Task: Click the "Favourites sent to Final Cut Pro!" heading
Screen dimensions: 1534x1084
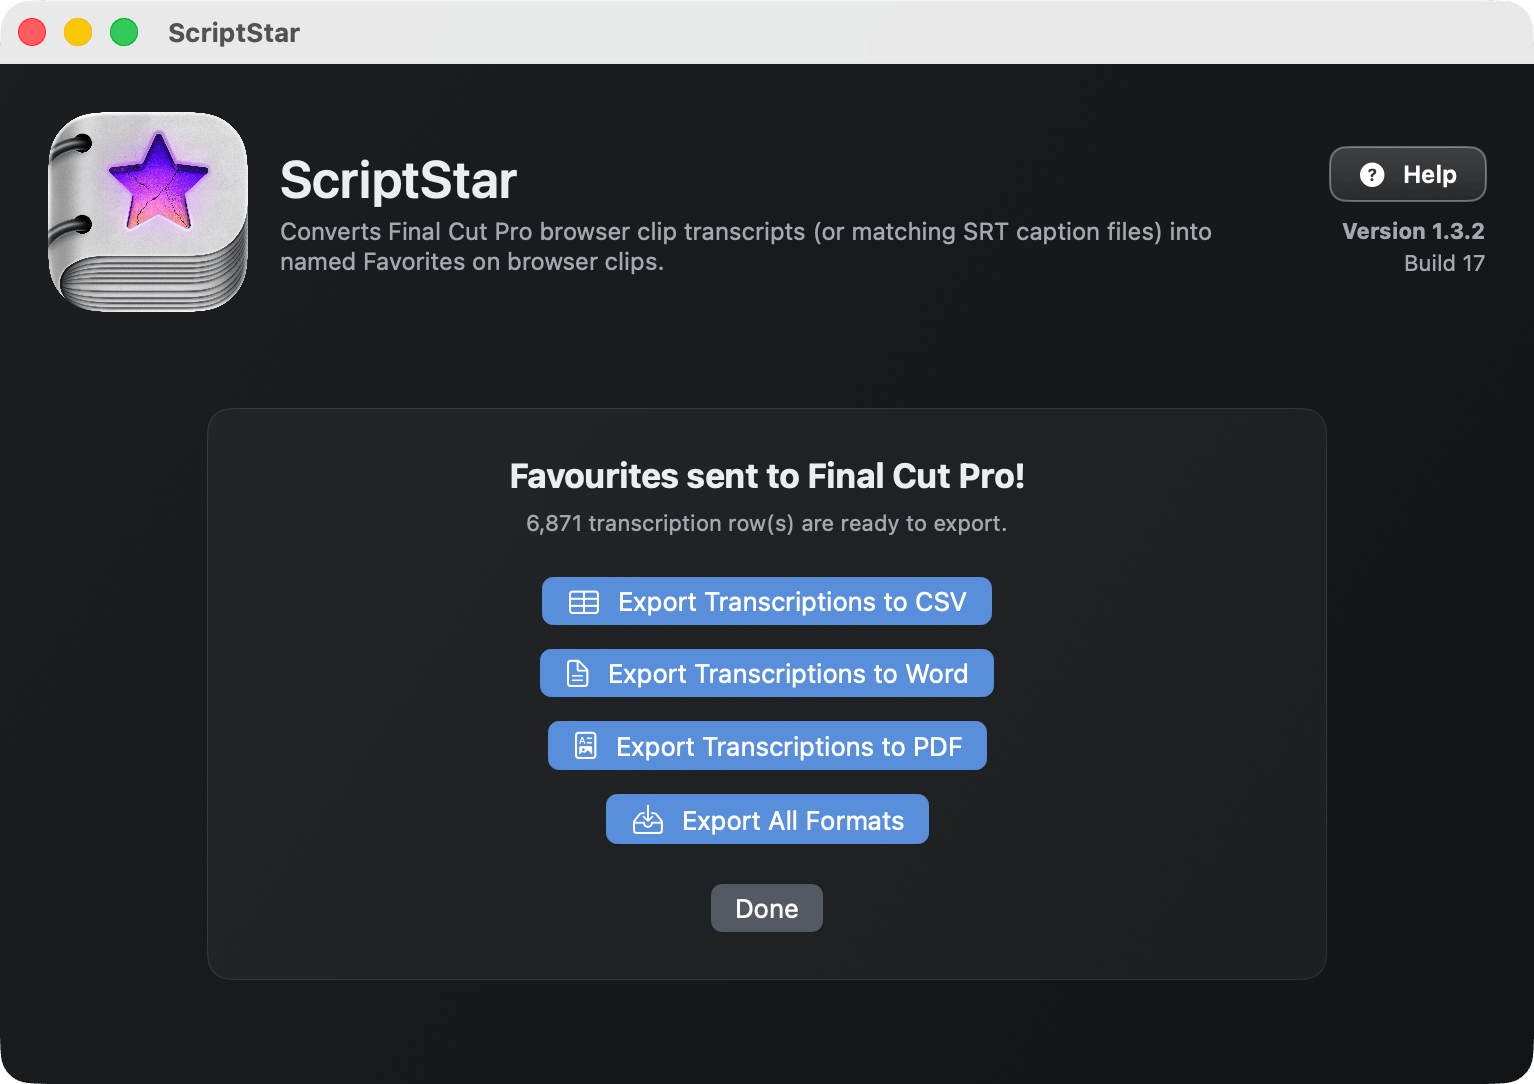Action: coord(767,476)
